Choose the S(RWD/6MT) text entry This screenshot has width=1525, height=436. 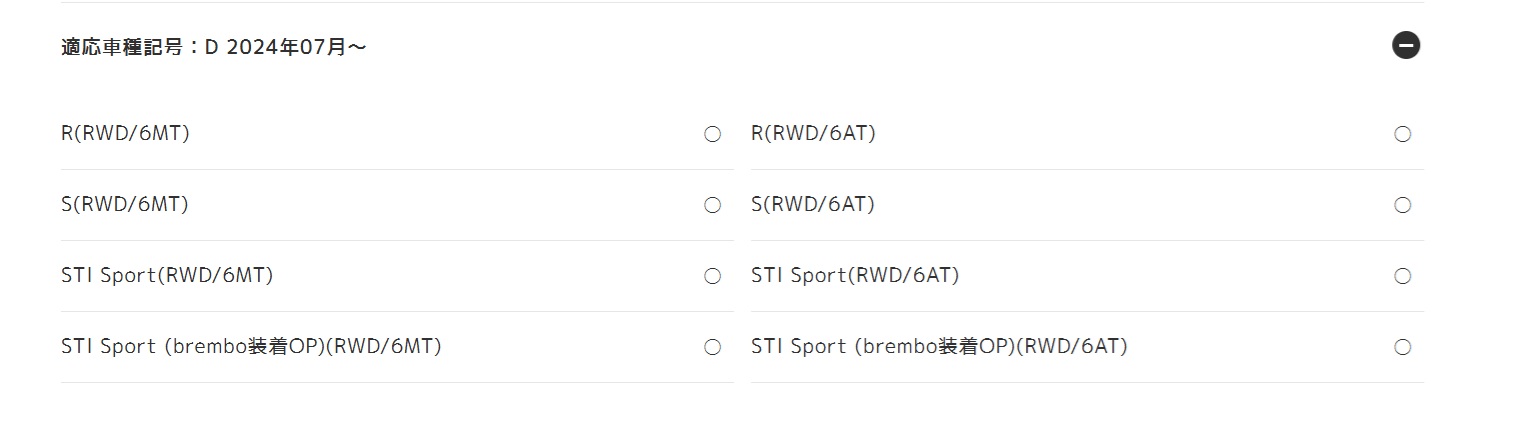coord(125,204)
